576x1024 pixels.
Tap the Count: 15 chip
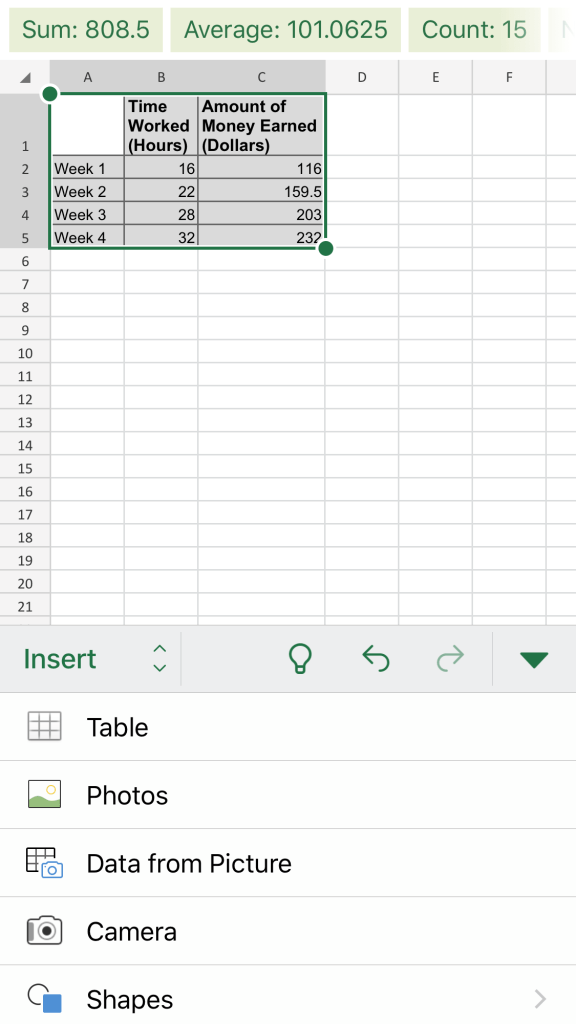pos(474,30)
